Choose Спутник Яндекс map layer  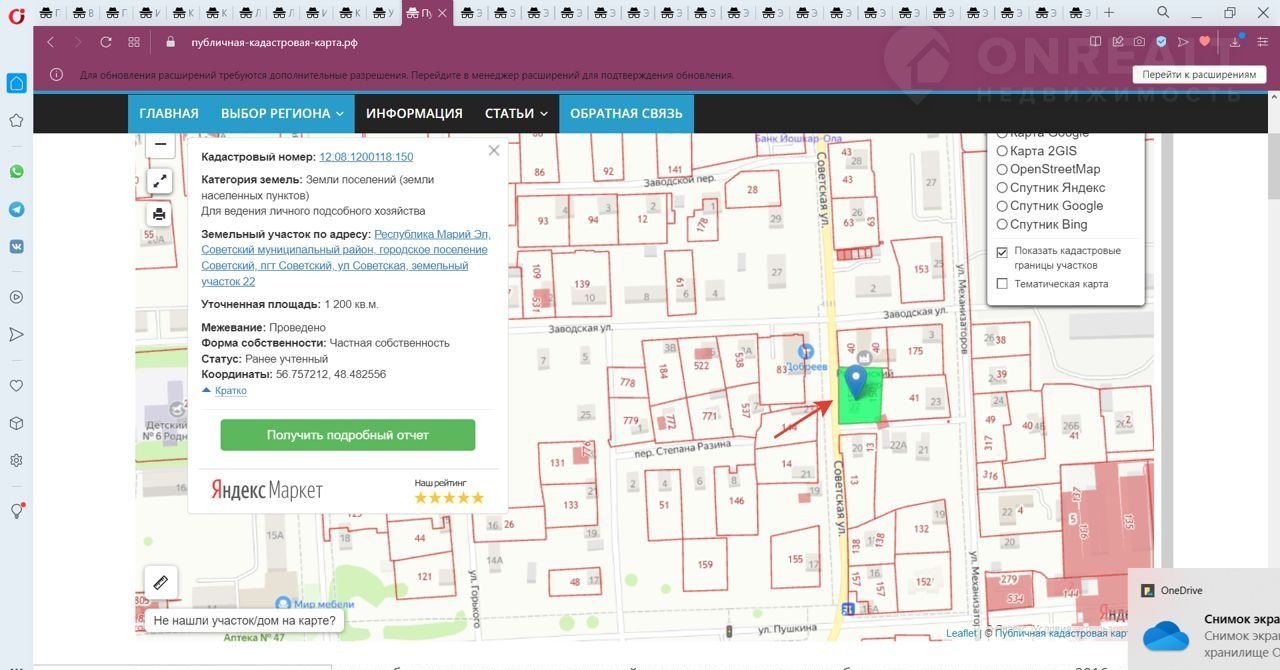[x=1002, y=187]
